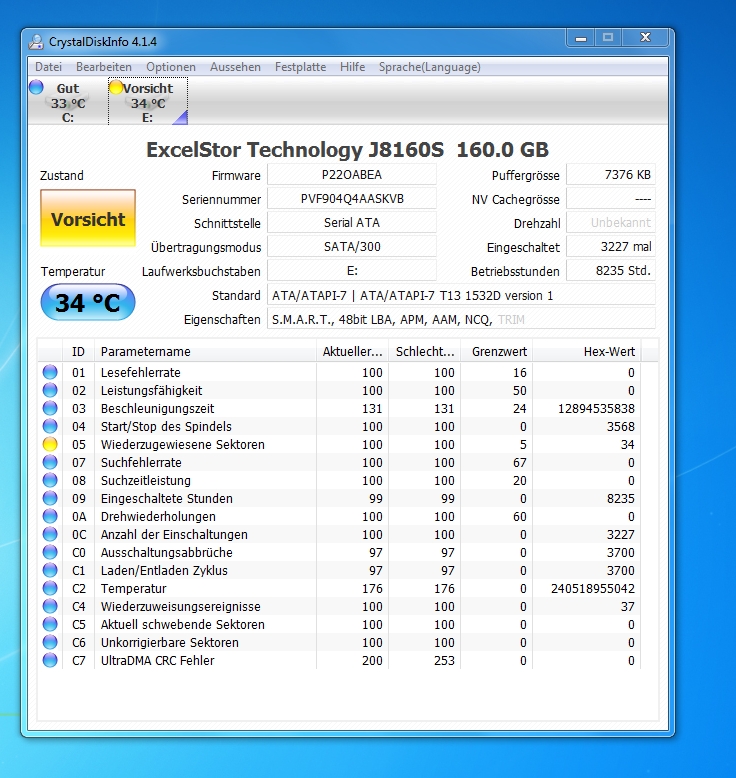Click status orb for UltraDMA CRC Fehler
Screen dimensions: 736x778
point(50,660)
